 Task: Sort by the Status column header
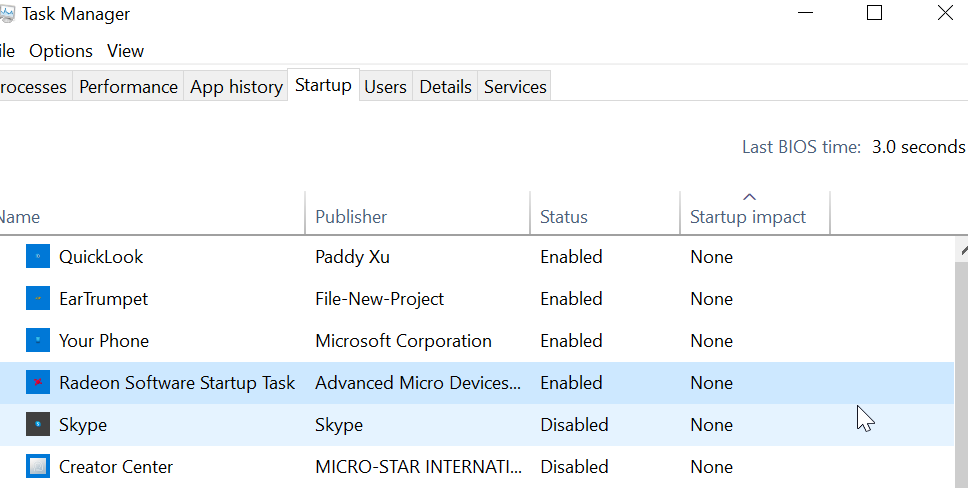tap(604, 213)
